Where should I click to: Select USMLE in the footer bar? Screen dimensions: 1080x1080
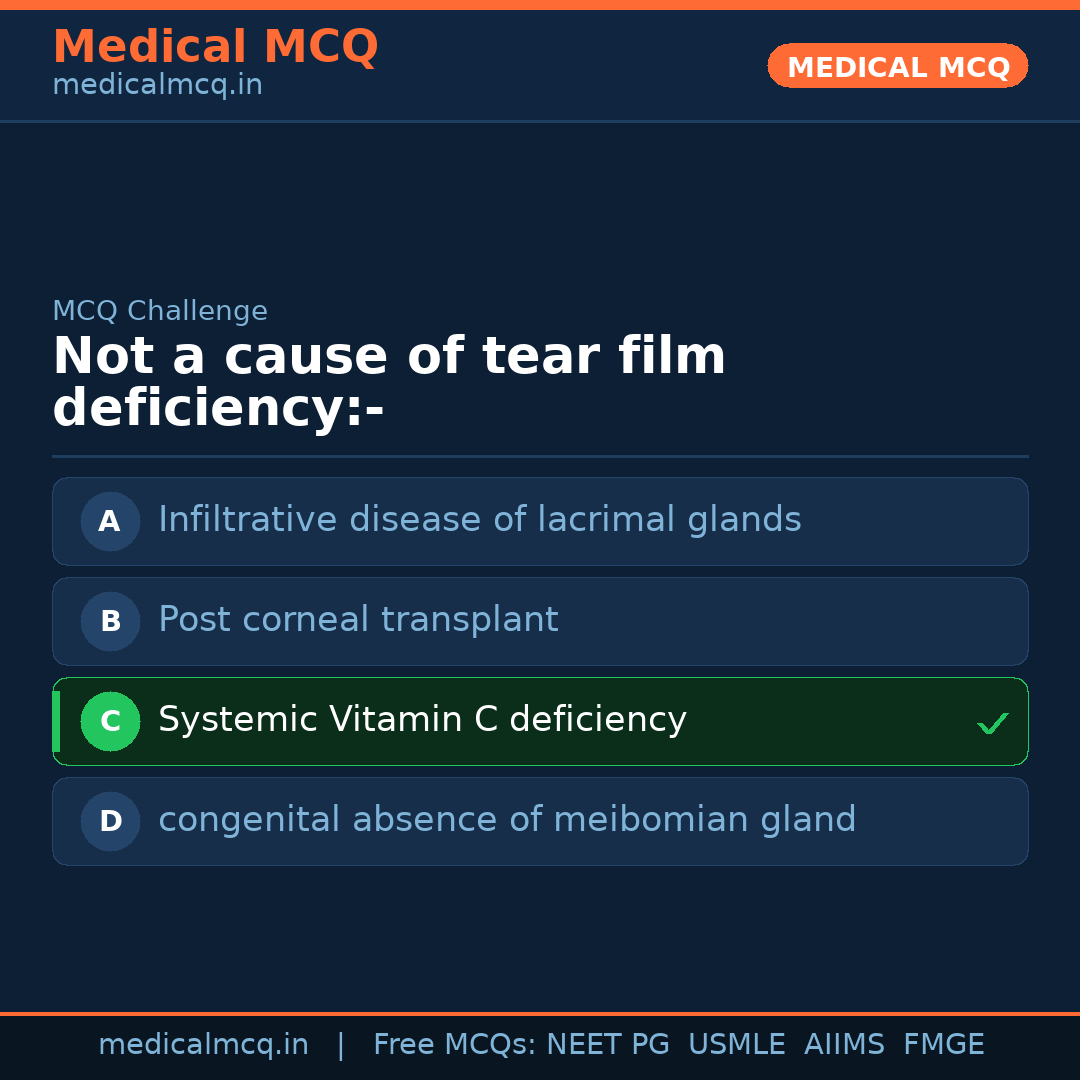(x=736, y=1045)
